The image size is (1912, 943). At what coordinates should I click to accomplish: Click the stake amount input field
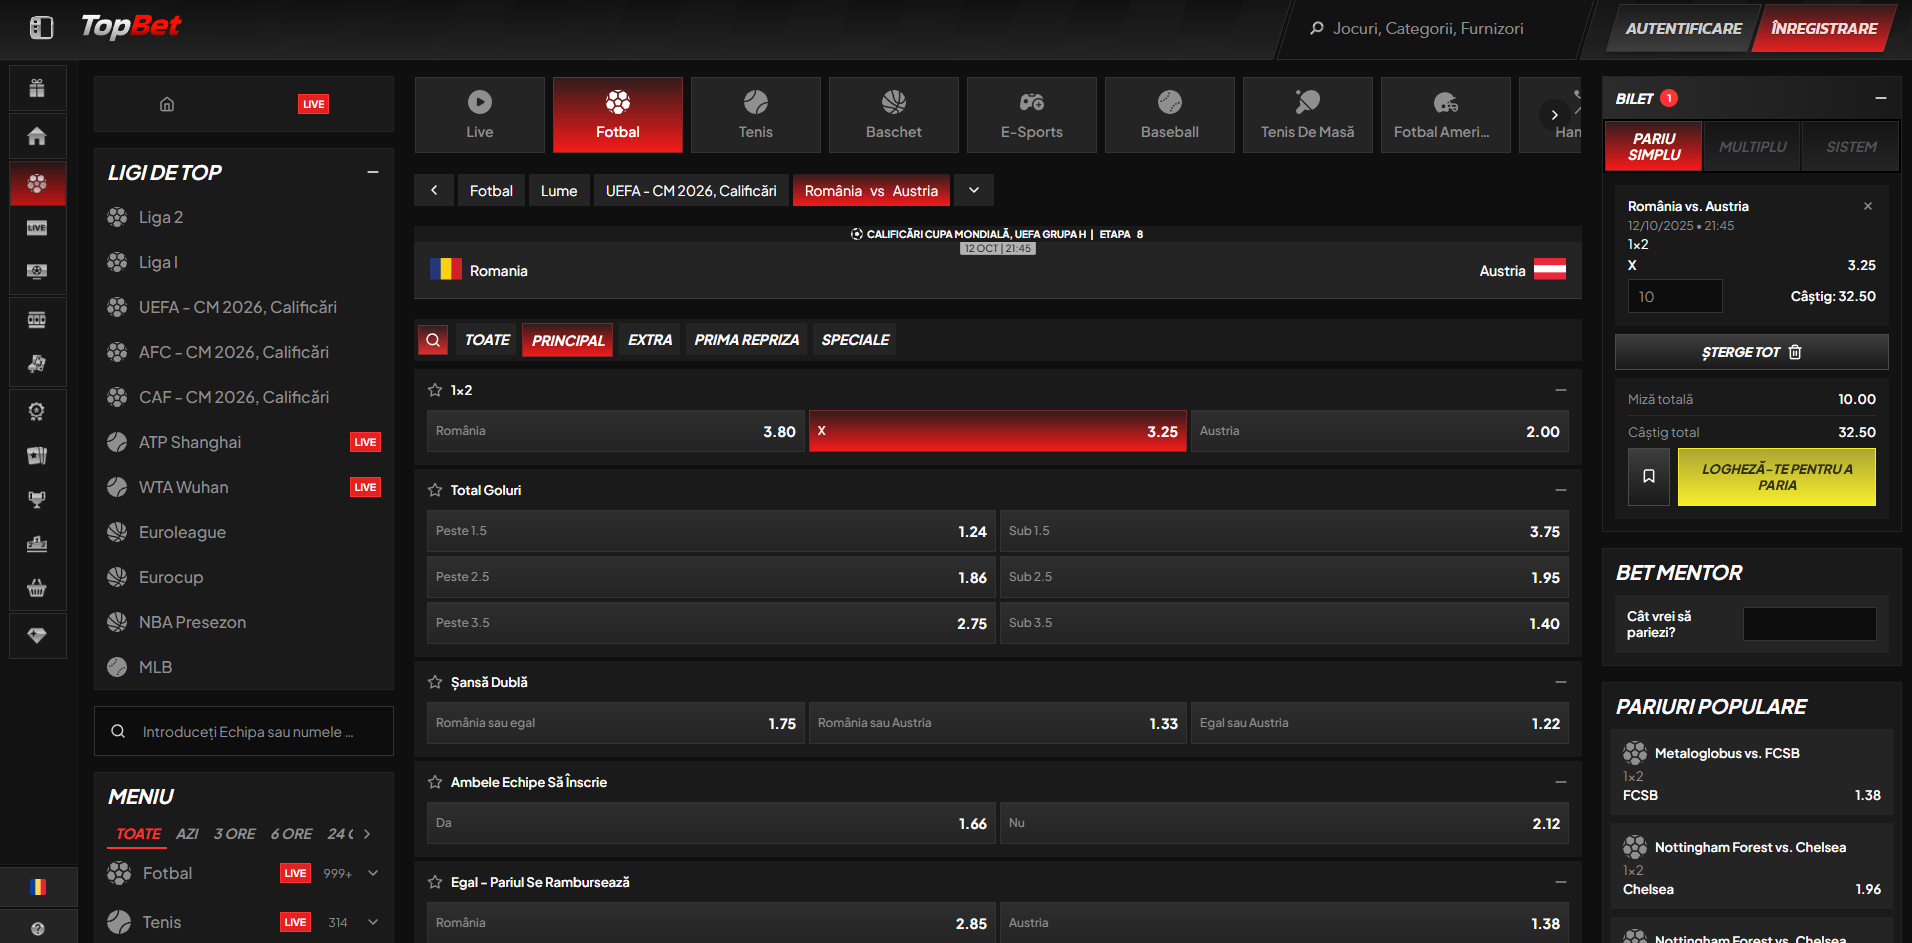[x=1674, y=297]
